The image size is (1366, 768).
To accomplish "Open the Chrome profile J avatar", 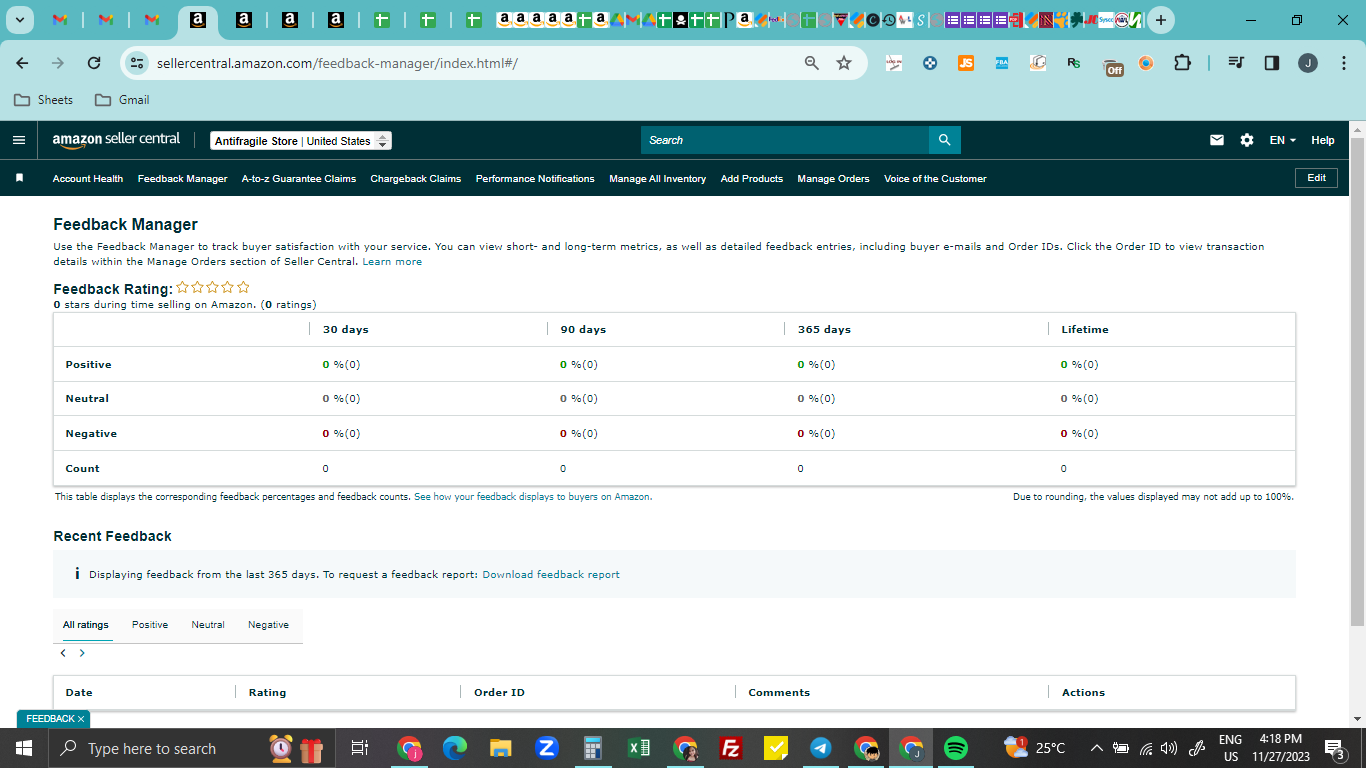I will point(1308,63).
